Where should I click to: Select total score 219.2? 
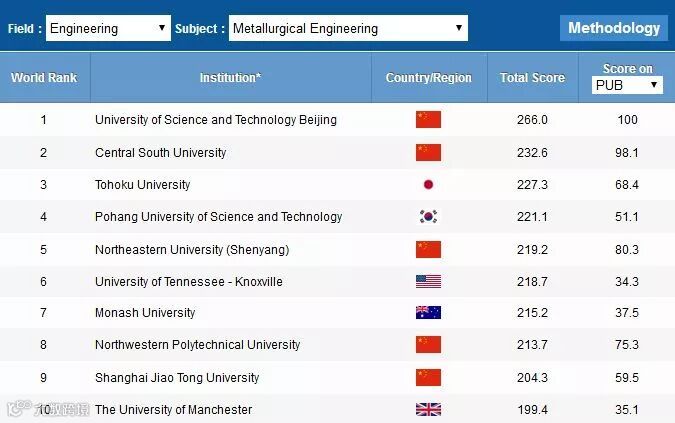[533, 250]
